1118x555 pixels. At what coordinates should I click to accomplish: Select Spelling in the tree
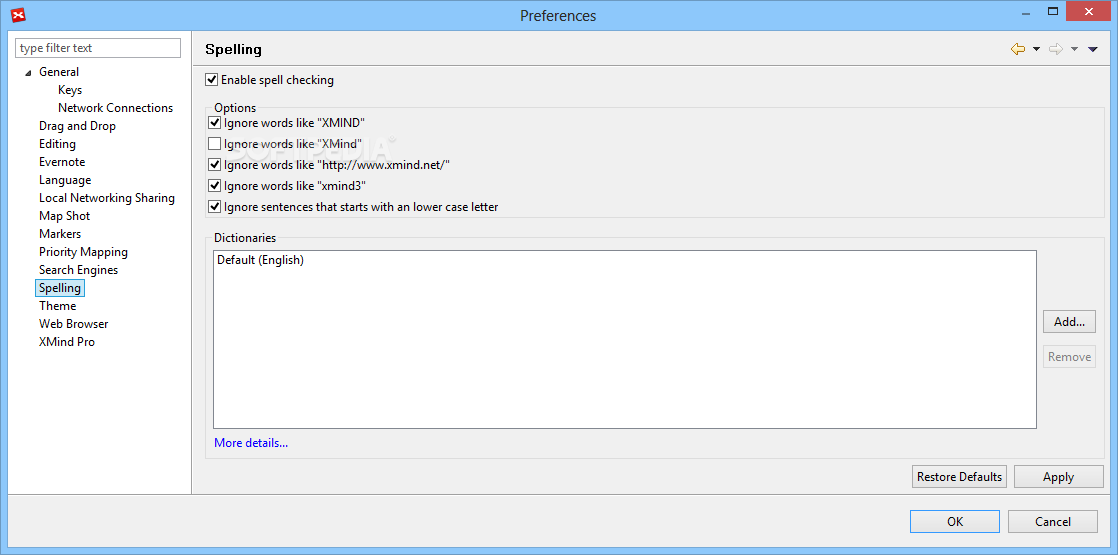click(60, 287)
